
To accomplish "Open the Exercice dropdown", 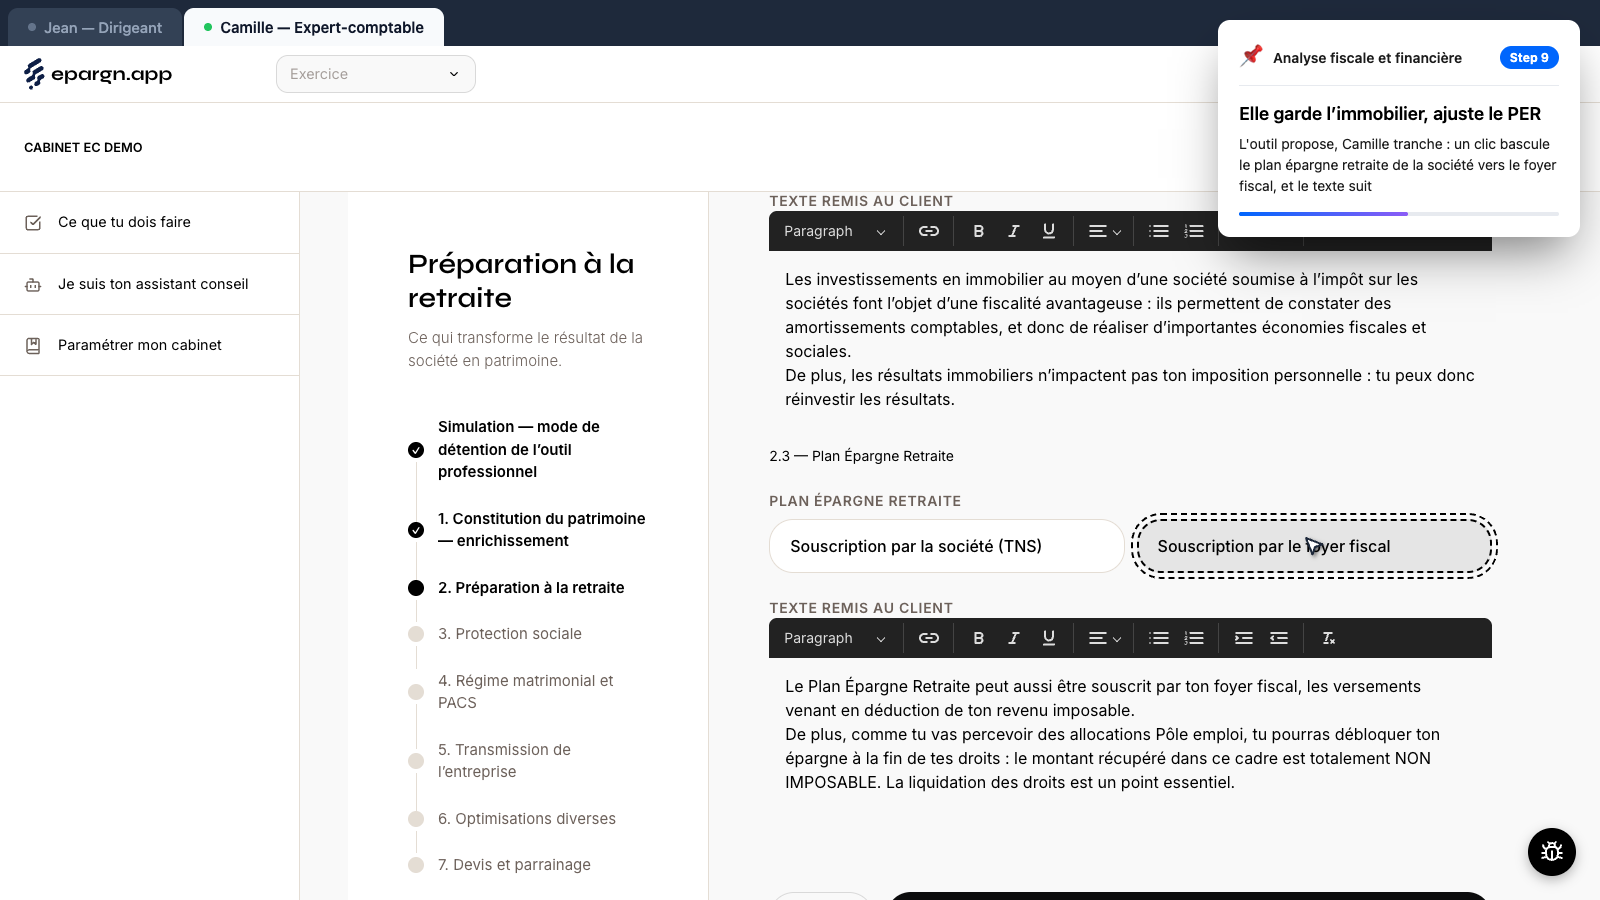I will (x=376, y=74).
